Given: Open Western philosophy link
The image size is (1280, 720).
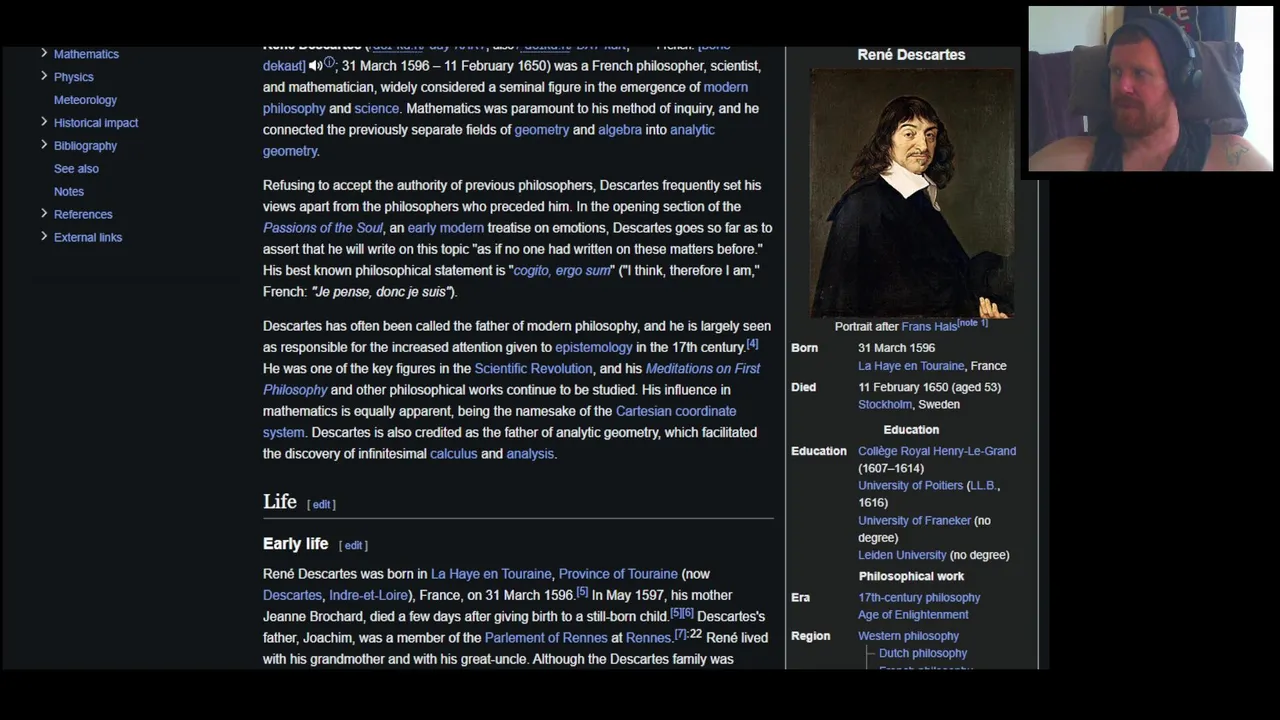Looking at the screenshot, I should tap(908, 636).
